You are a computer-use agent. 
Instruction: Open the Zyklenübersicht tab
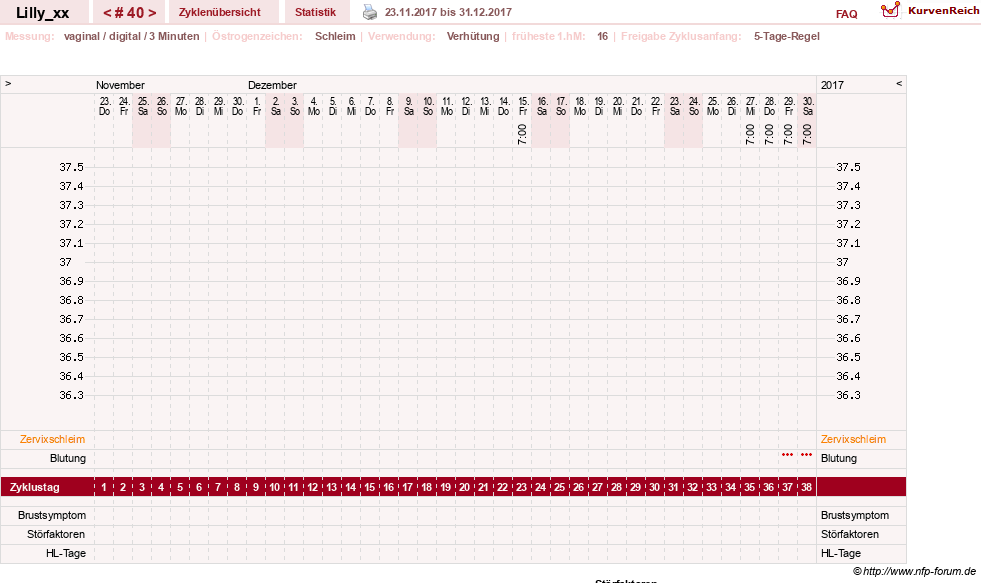pyautogui.click(x=220, y=12)
